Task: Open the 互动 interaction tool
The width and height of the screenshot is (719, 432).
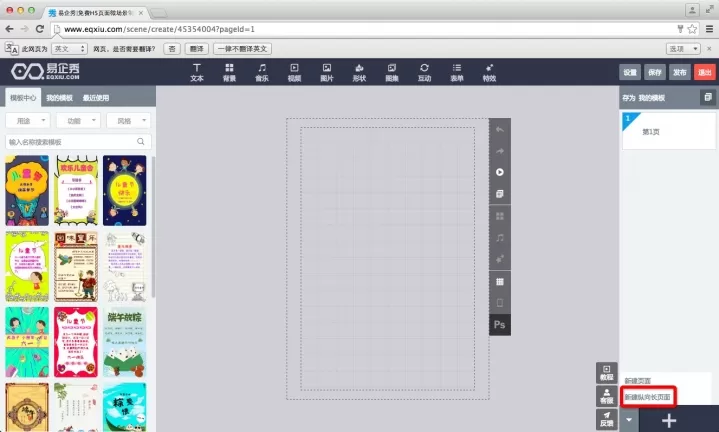Action: click(425, 73)
